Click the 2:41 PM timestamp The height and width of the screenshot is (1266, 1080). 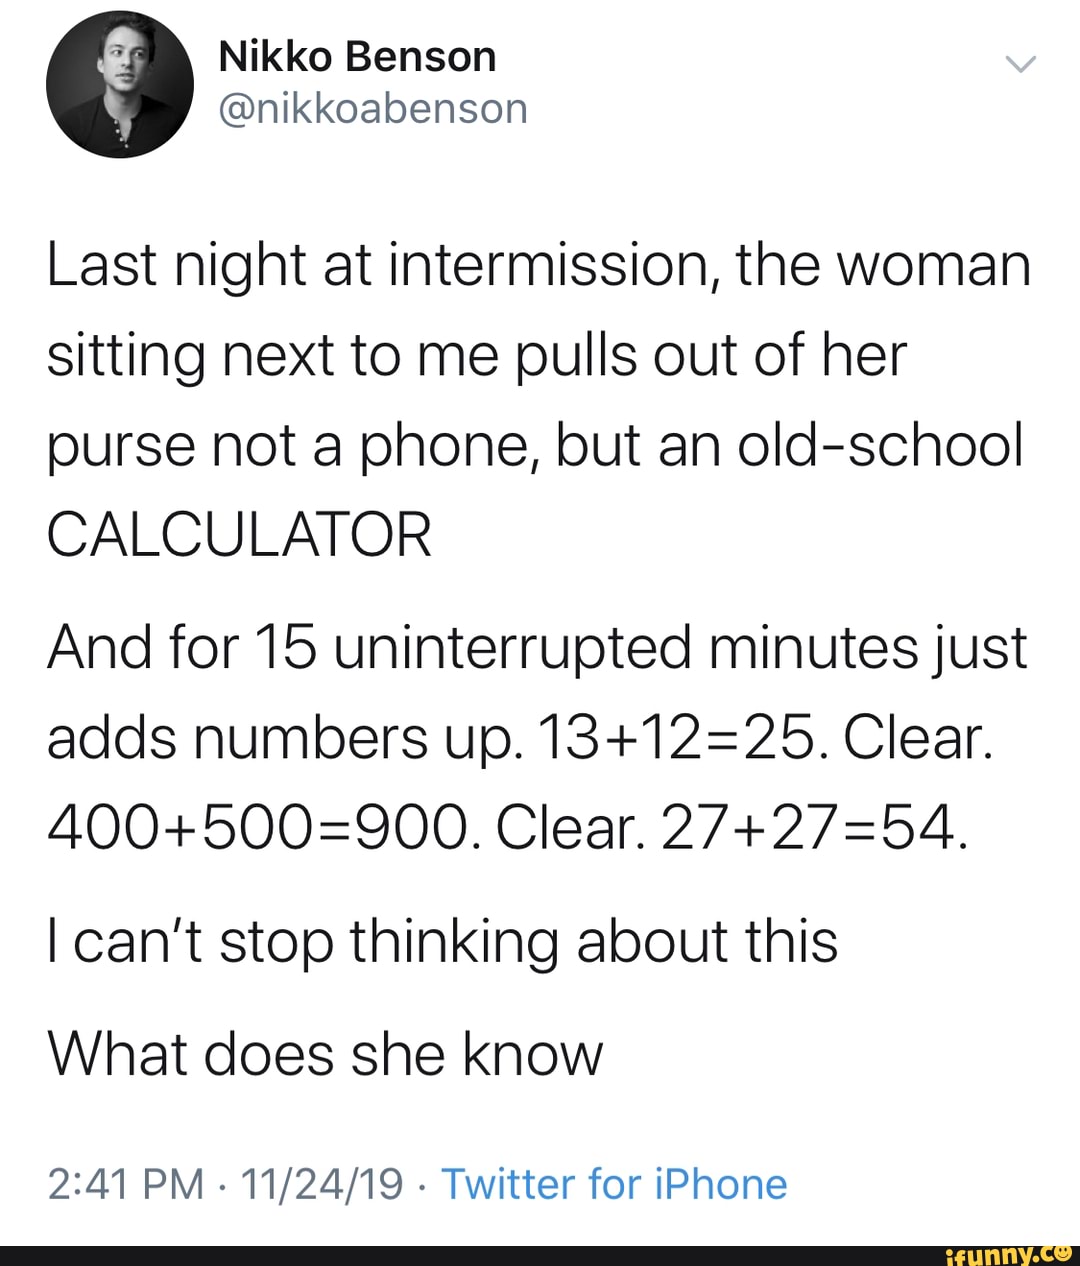point(124,1184)
